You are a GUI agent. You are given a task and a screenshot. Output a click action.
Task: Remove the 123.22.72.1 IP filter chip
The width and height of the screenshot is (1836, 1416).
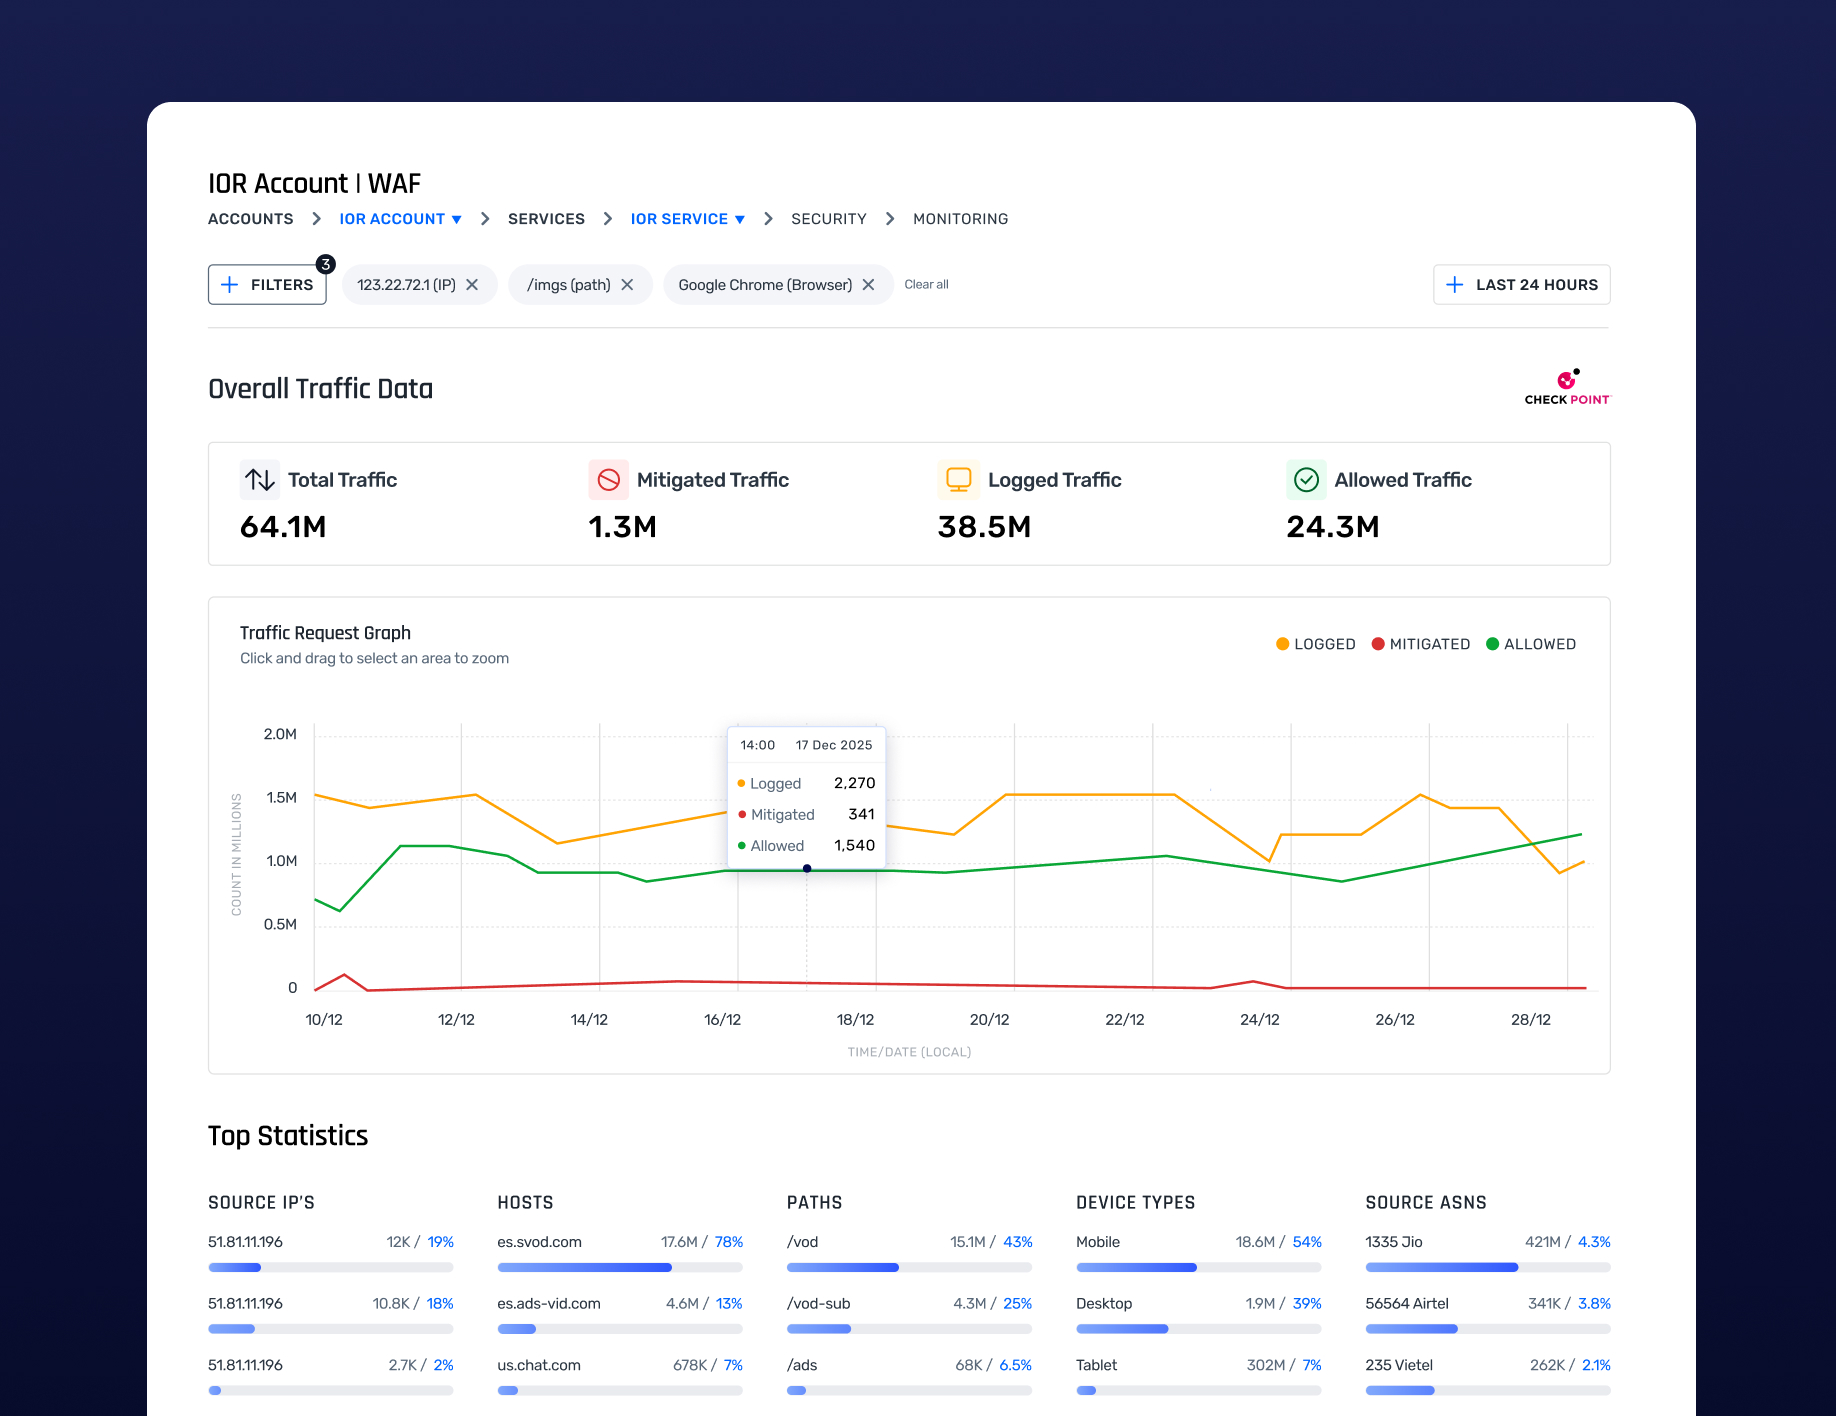pos(473,285)
